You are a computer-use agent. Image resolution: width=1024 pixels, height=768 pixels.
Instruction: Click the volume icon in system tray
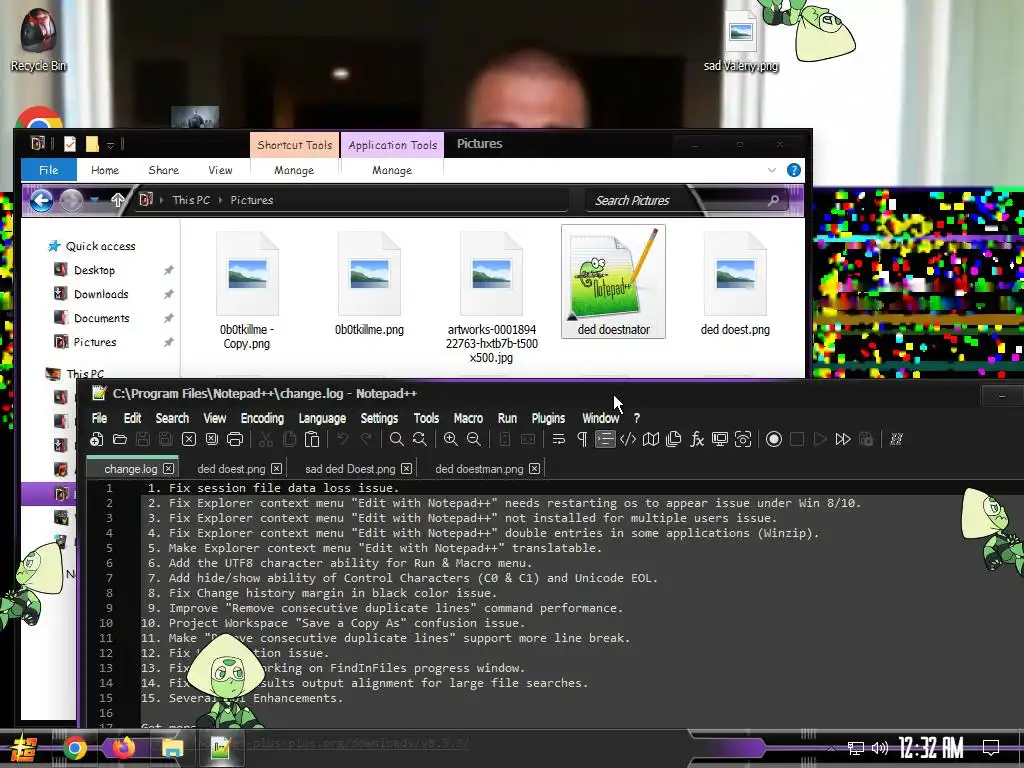880,748
